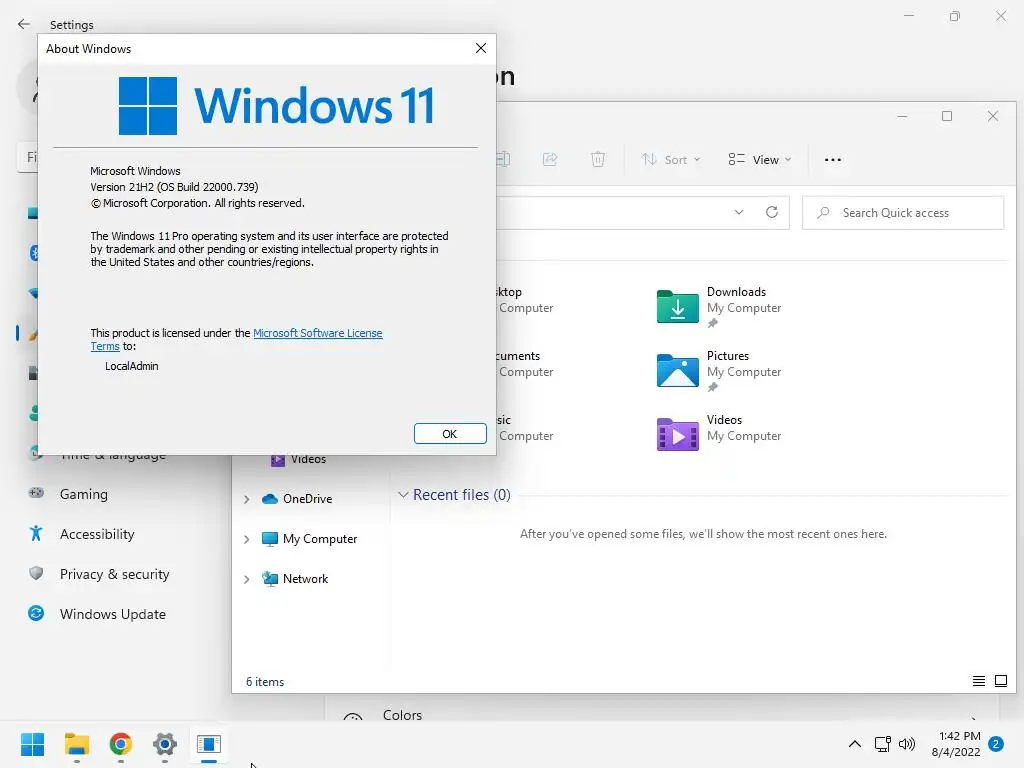This screenshot has width=1024, height=768.
Task: Go back in the Settings window
Action: coord(24,24)
